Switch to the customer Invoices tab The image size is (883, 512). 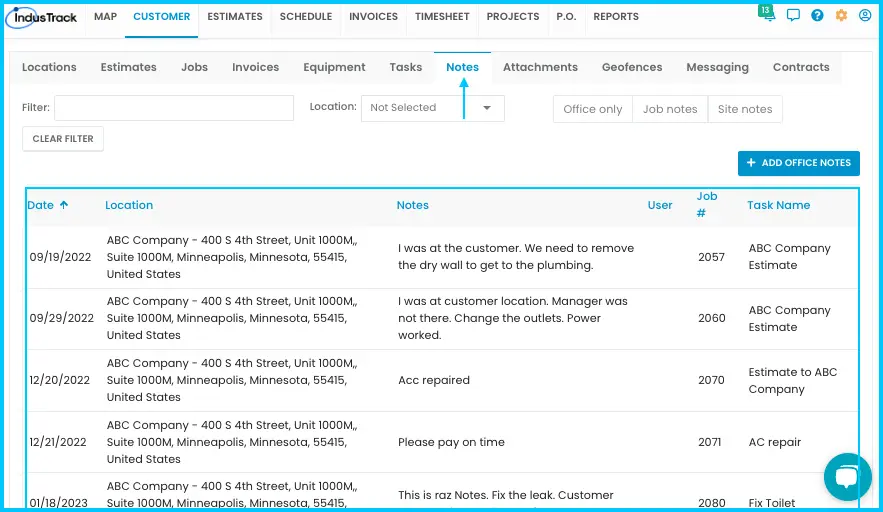(x=256, y=67)
